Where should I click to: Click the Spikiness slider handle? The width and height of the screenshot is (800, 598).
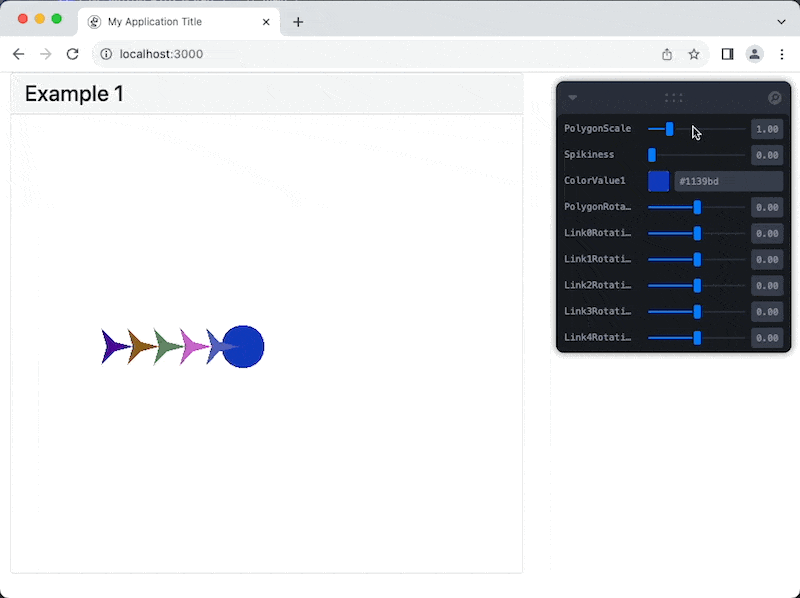(x=652, y=155)
